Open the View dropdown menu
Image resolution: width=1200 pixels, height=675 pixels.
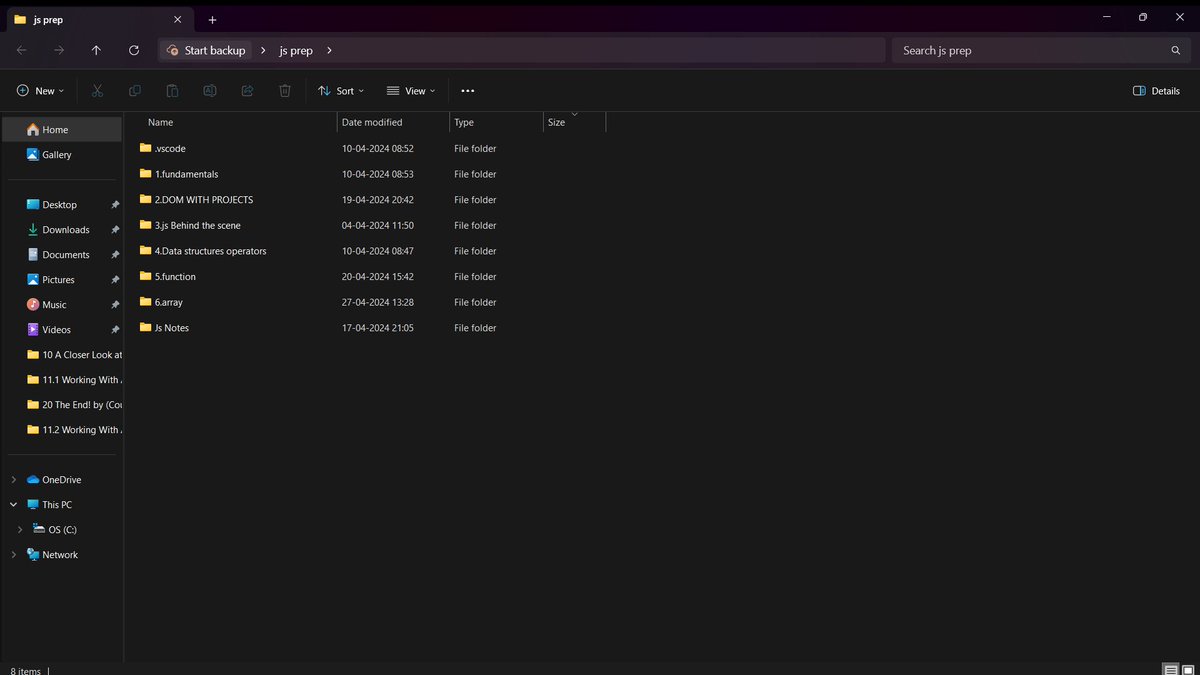(x=411, y=91)
